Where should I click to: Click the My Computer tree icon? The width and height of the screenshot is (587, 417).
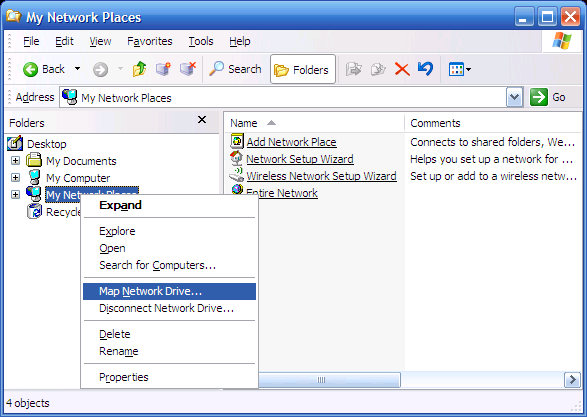pyautogui.click(x=34, y=177)
